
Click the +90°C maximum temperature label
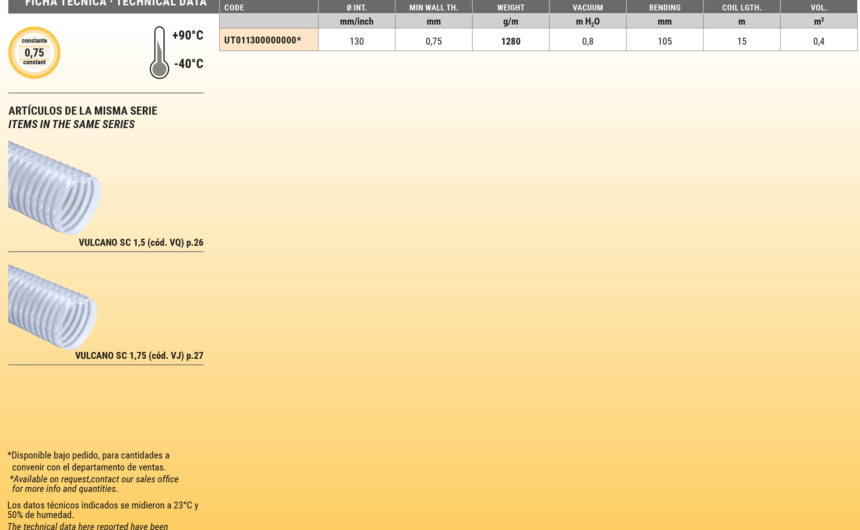[187, 36]
